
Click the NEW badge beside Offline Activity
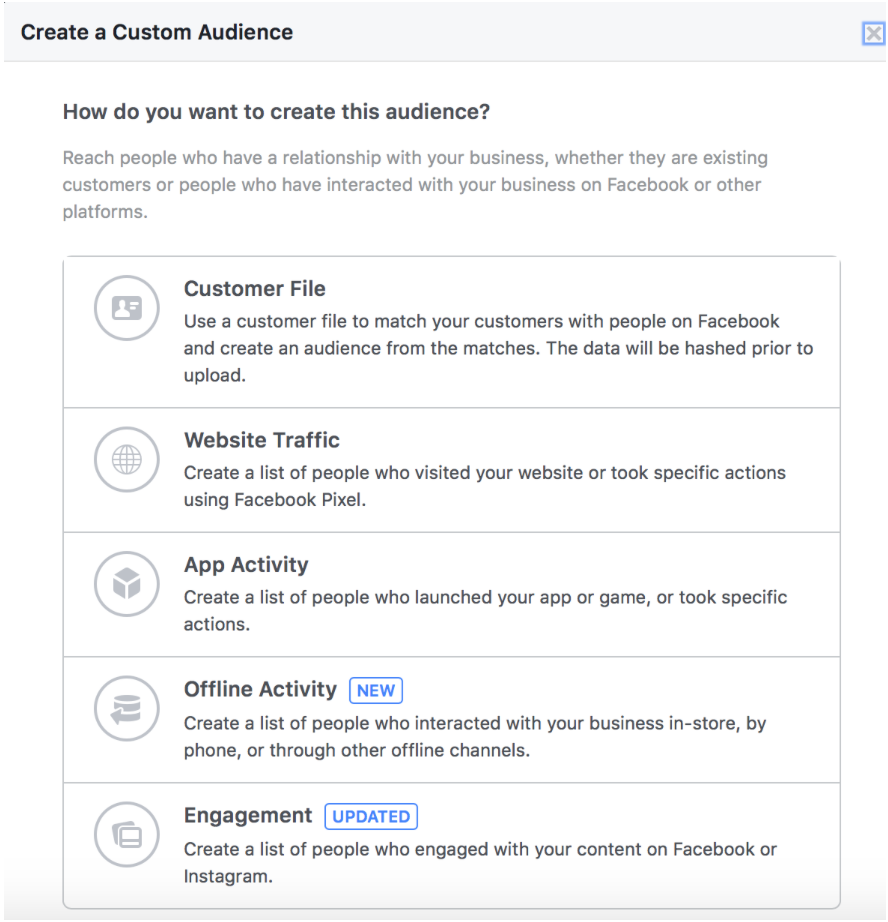pyautogui.click(x=376, y=690)
